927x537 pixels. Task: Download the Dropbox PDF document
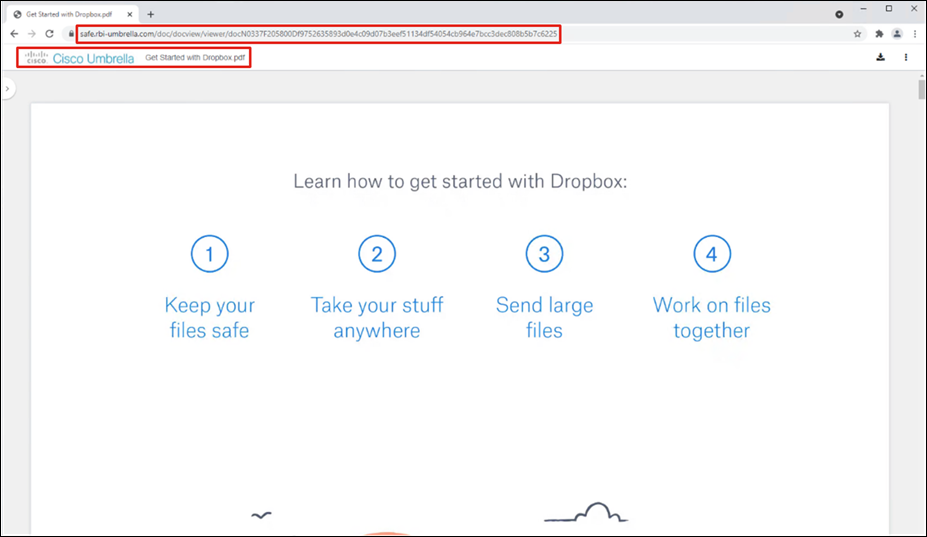pyautogui.click(x=880, y=57)
